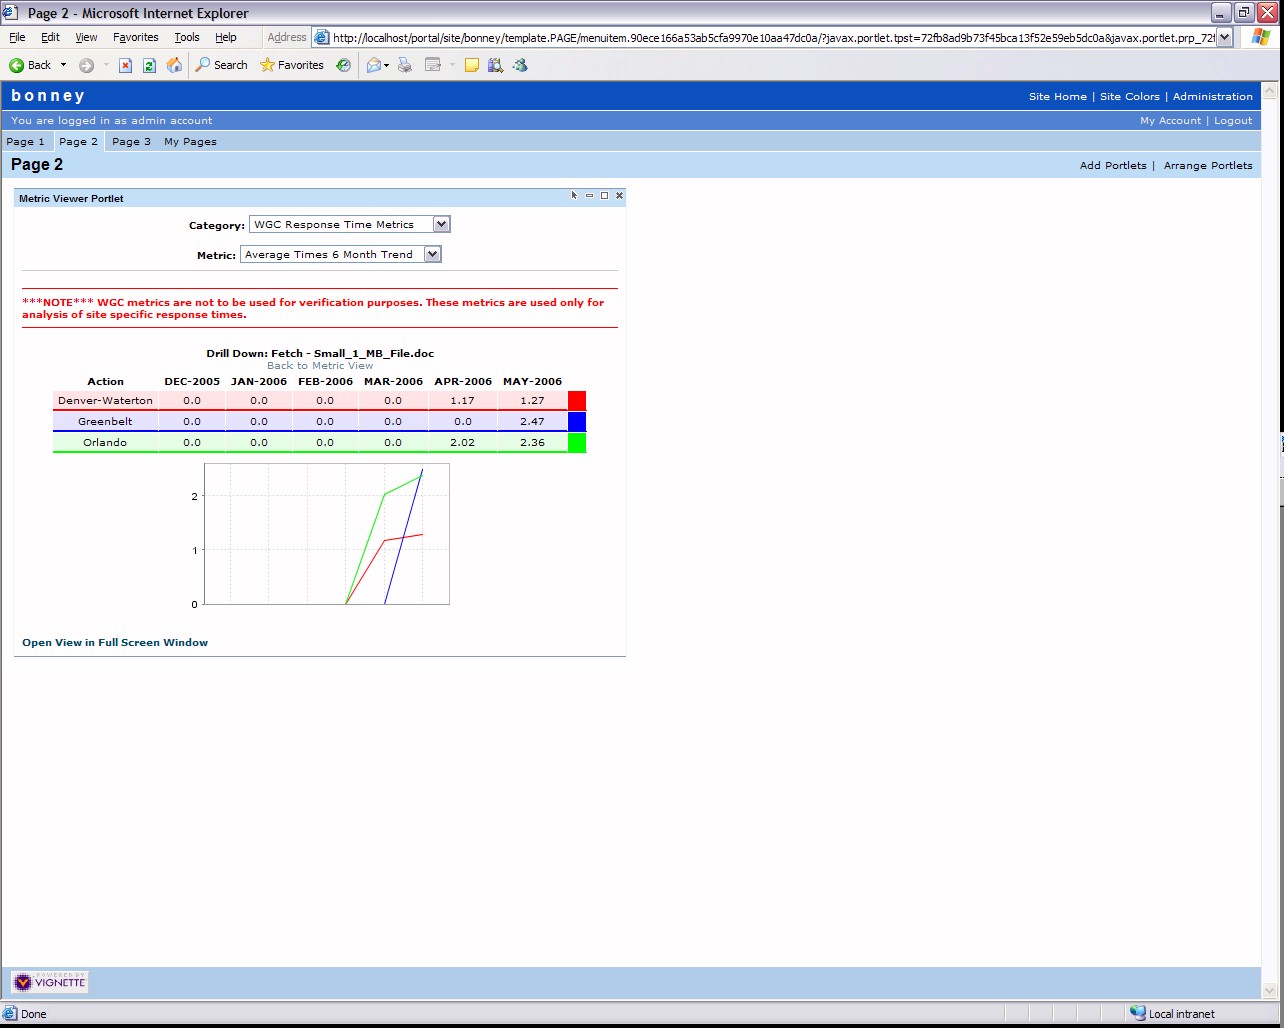Screen dimensions: 1284x1028
Task: Click the Refresh page icon
Action: tap(149, 65)
